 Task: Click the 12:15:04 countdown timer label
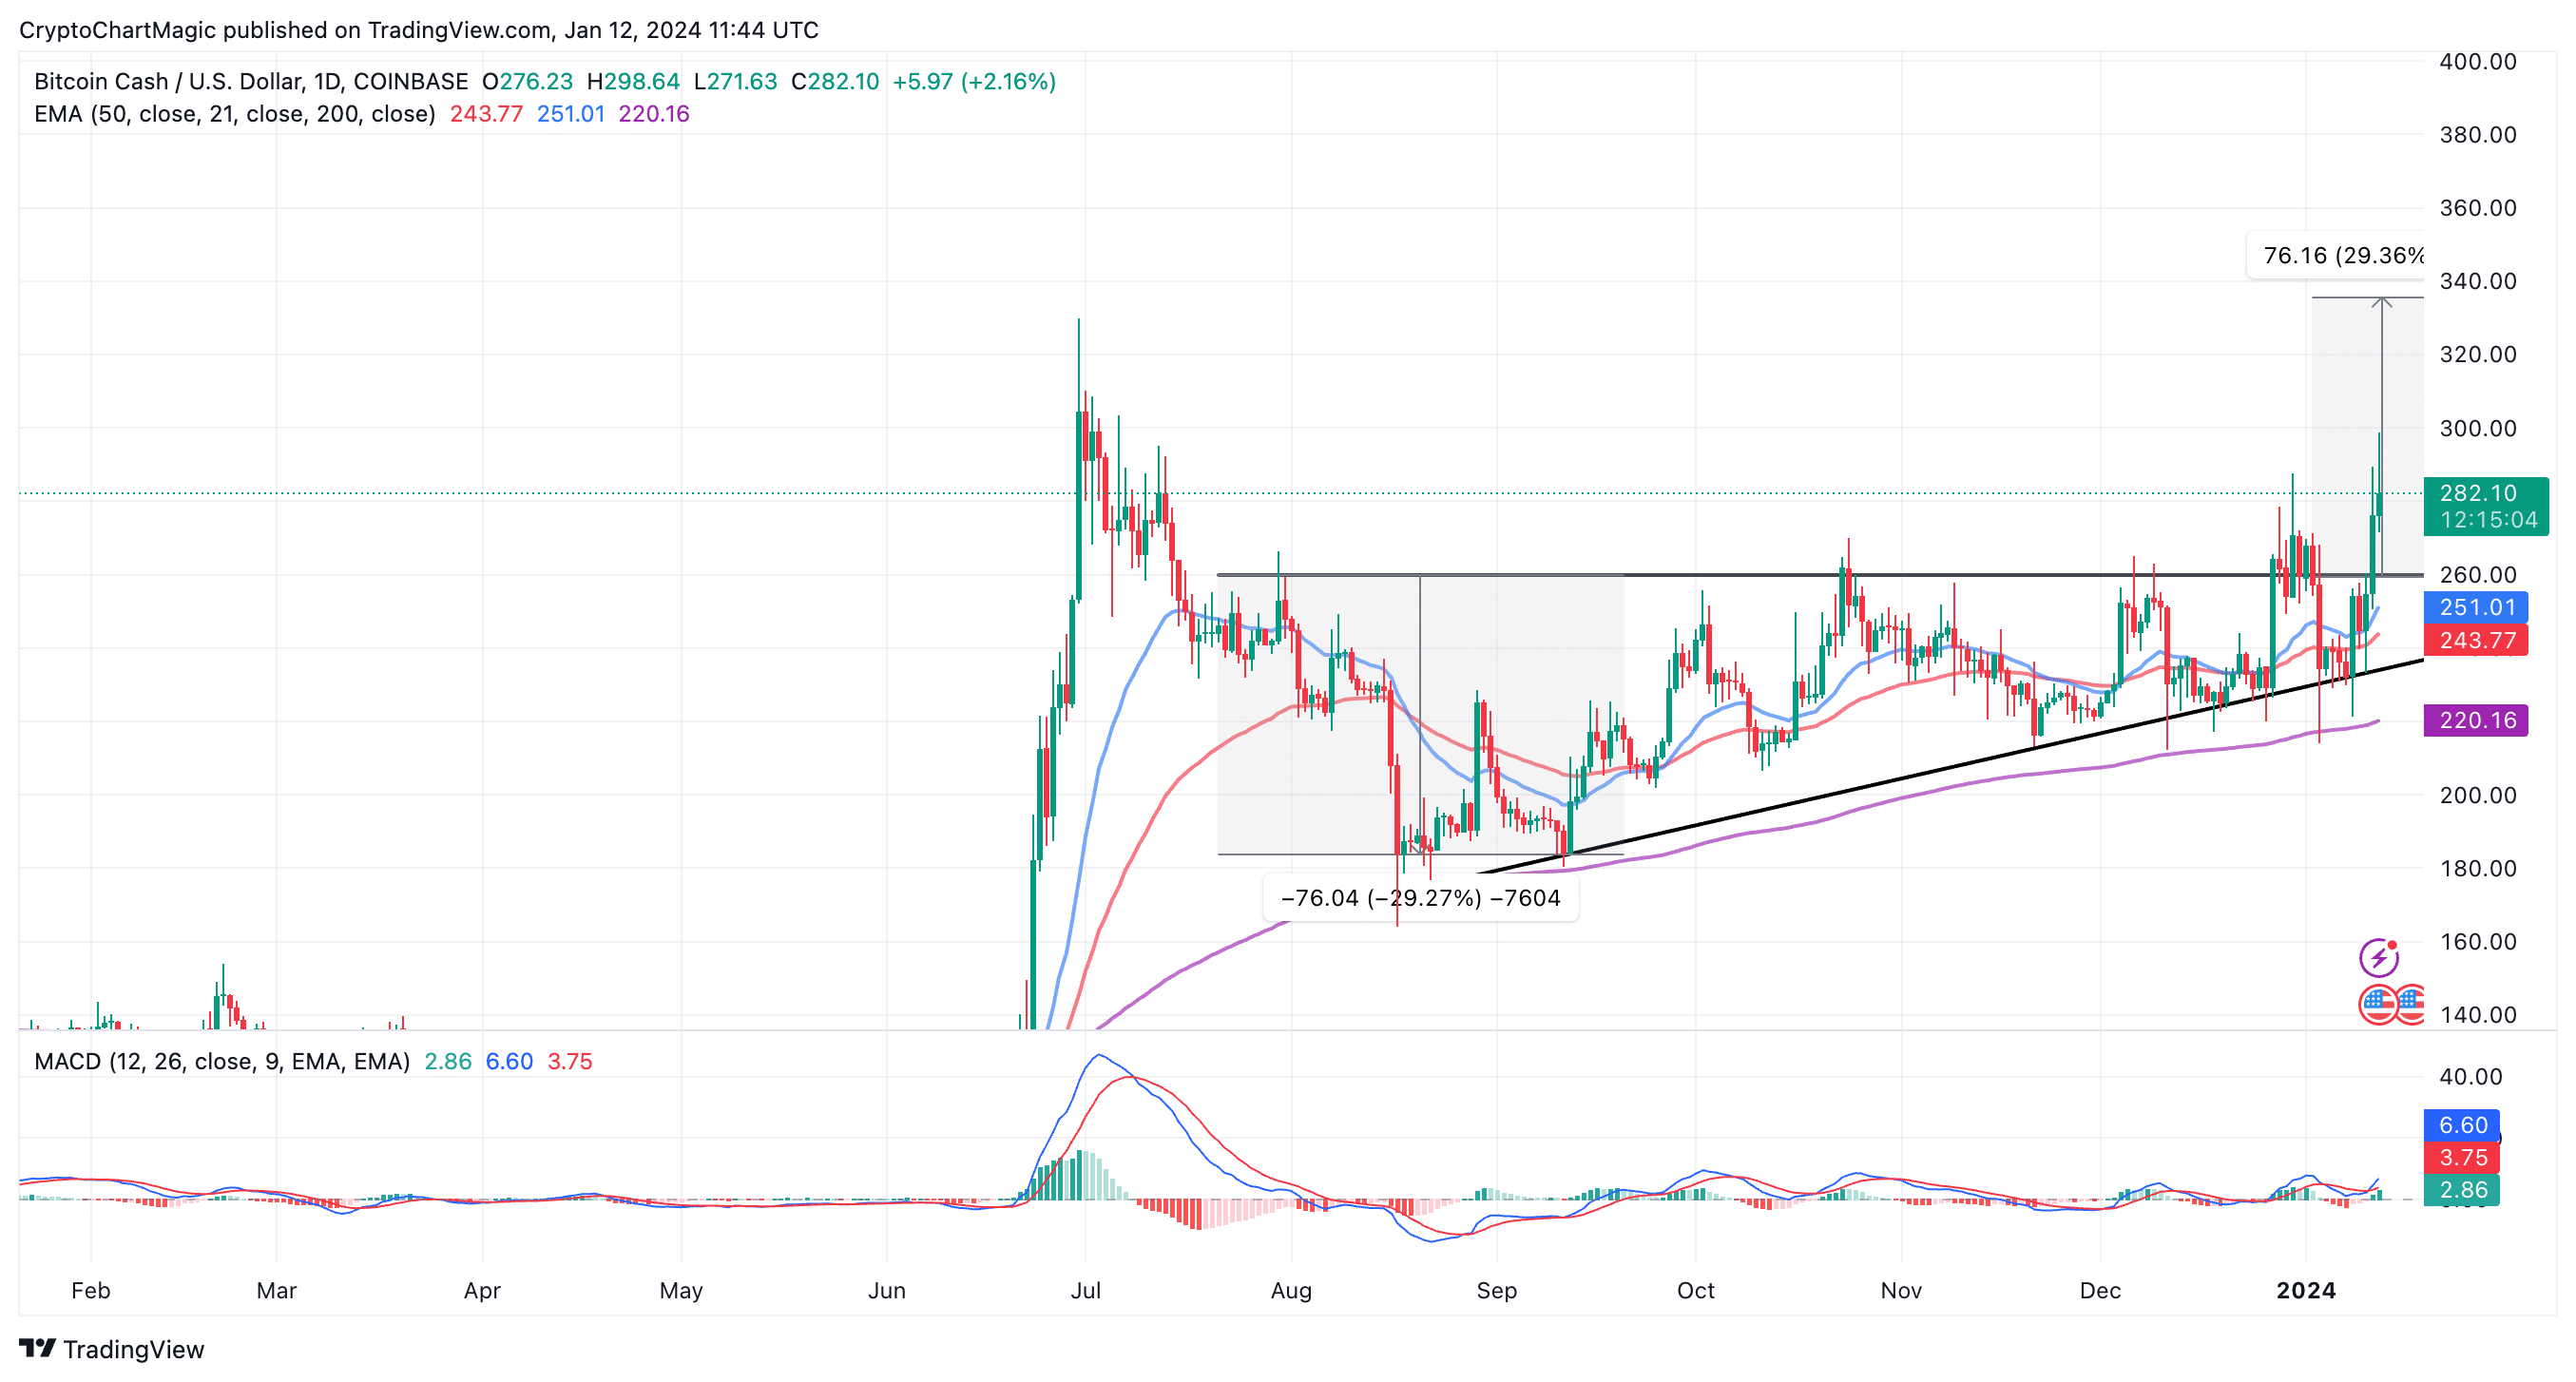pyautogui.click(x=2488, y=520)
